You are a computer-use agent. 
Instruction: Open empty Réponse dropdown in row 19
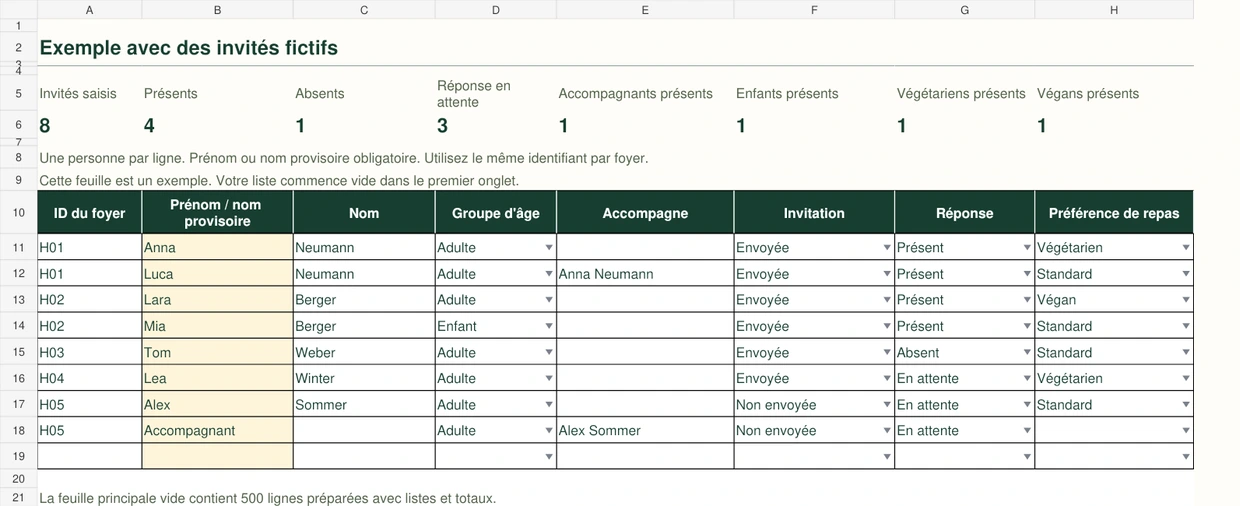1027,457
